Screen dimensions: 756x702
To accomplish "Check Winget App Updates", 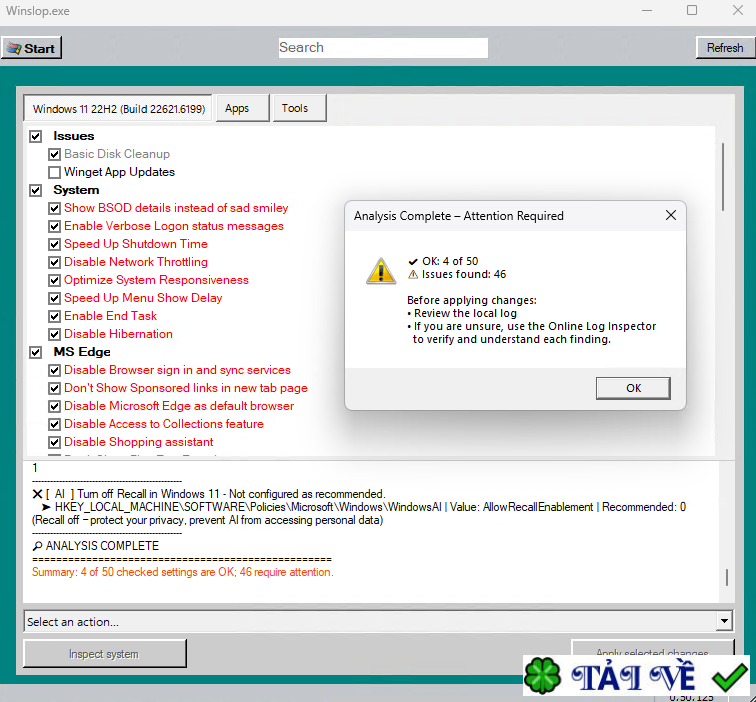I will [54, 172].
